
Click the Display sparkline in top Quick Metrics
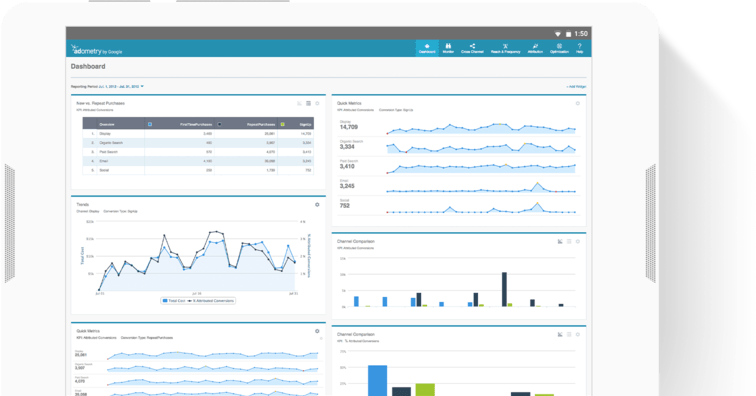click(x=481, y=128)
